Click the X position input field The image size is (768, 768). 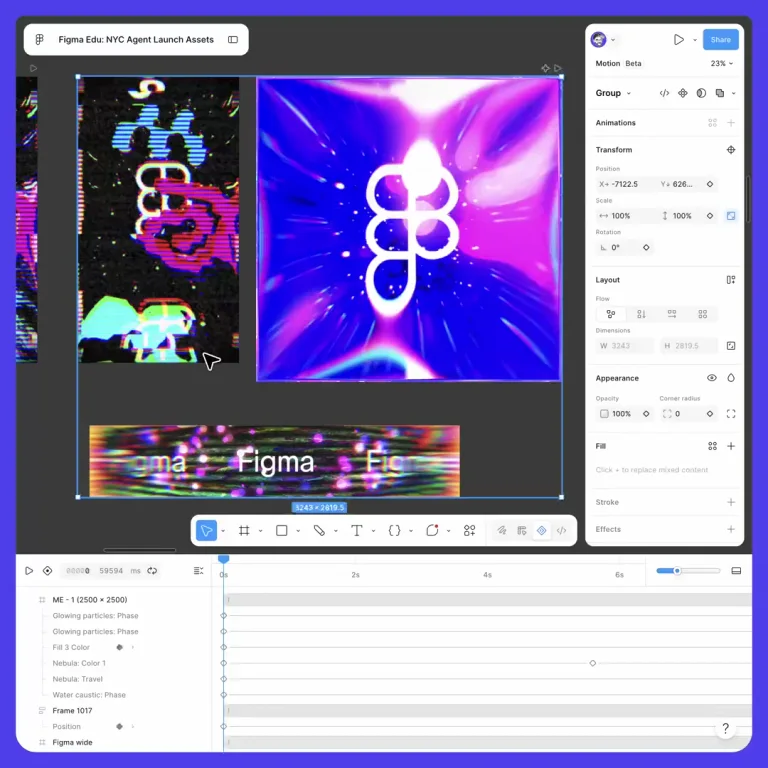625,184
